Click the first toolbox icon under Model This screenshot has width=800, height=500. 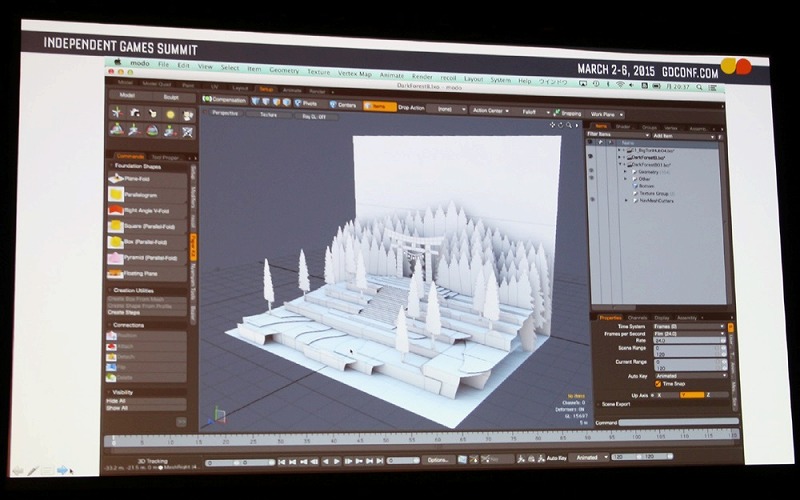pyautogui.click(x=117, y=113)
